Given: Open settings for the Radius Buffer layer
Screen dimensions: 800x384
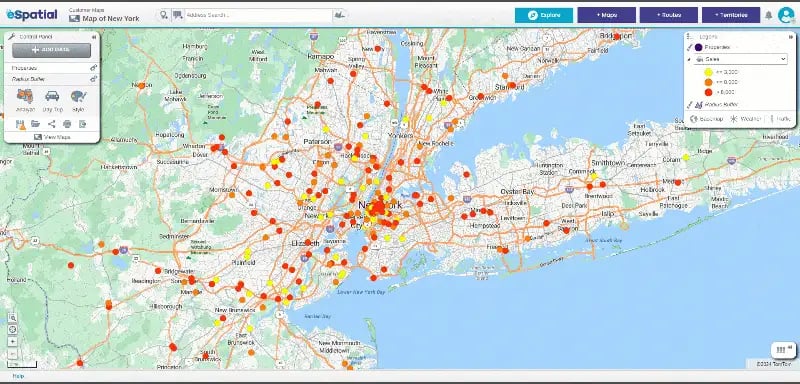Looking at the screenshot, I should (x=94, y=79).
